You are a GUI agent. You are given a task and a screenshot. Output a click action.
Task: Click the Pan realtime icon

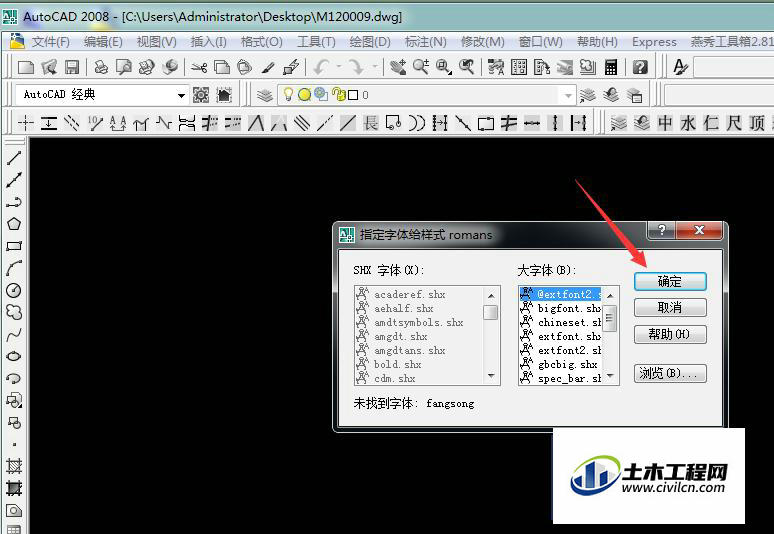[398, 67]
